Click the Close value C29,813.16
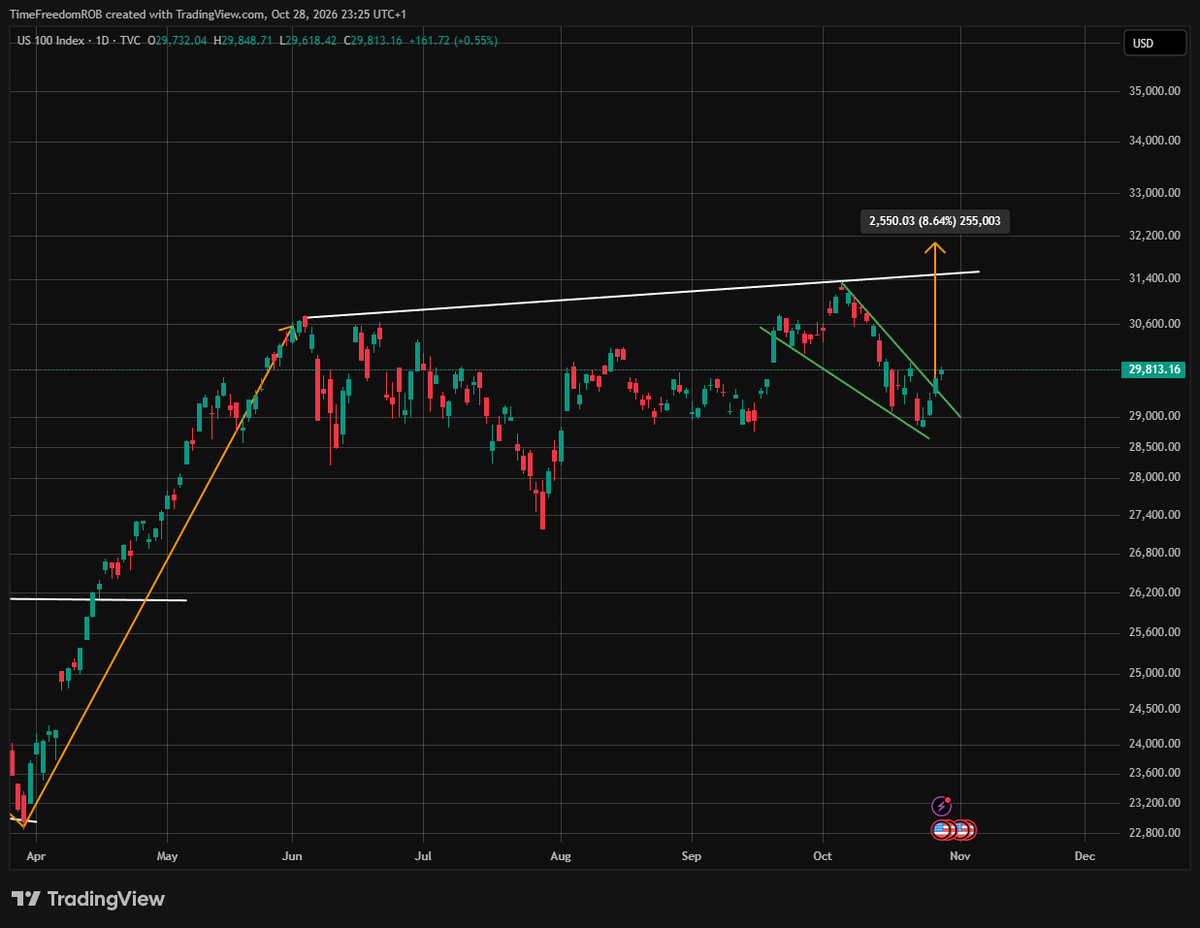Screen dimensions: 1200x928 (373, 41)
